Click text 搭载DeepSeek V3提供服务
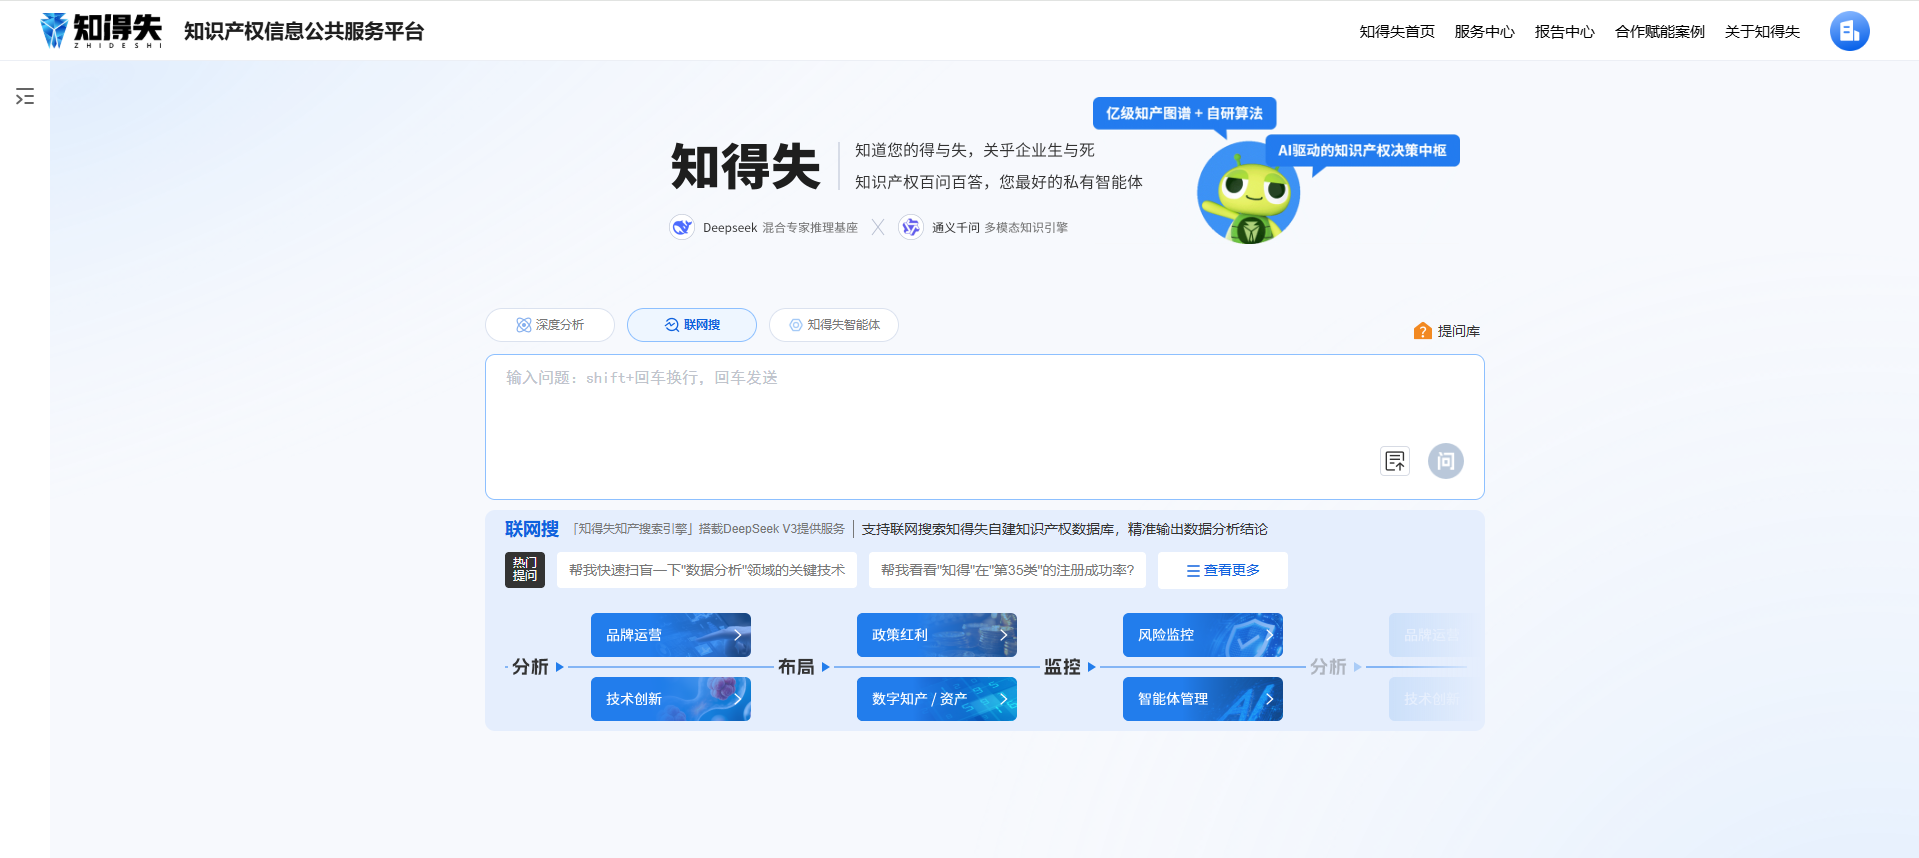Viewport: 1919px width, 858px height. tap(772, 529)
